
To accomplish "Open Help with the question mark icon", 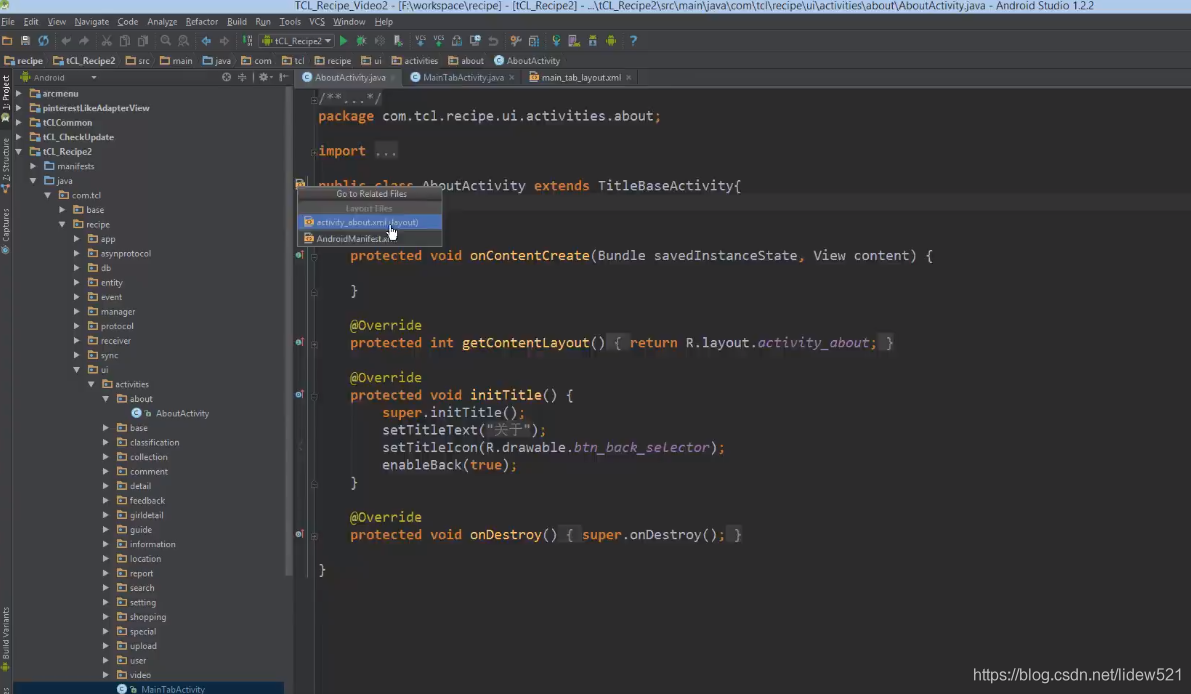I will [x=632, y=41].
